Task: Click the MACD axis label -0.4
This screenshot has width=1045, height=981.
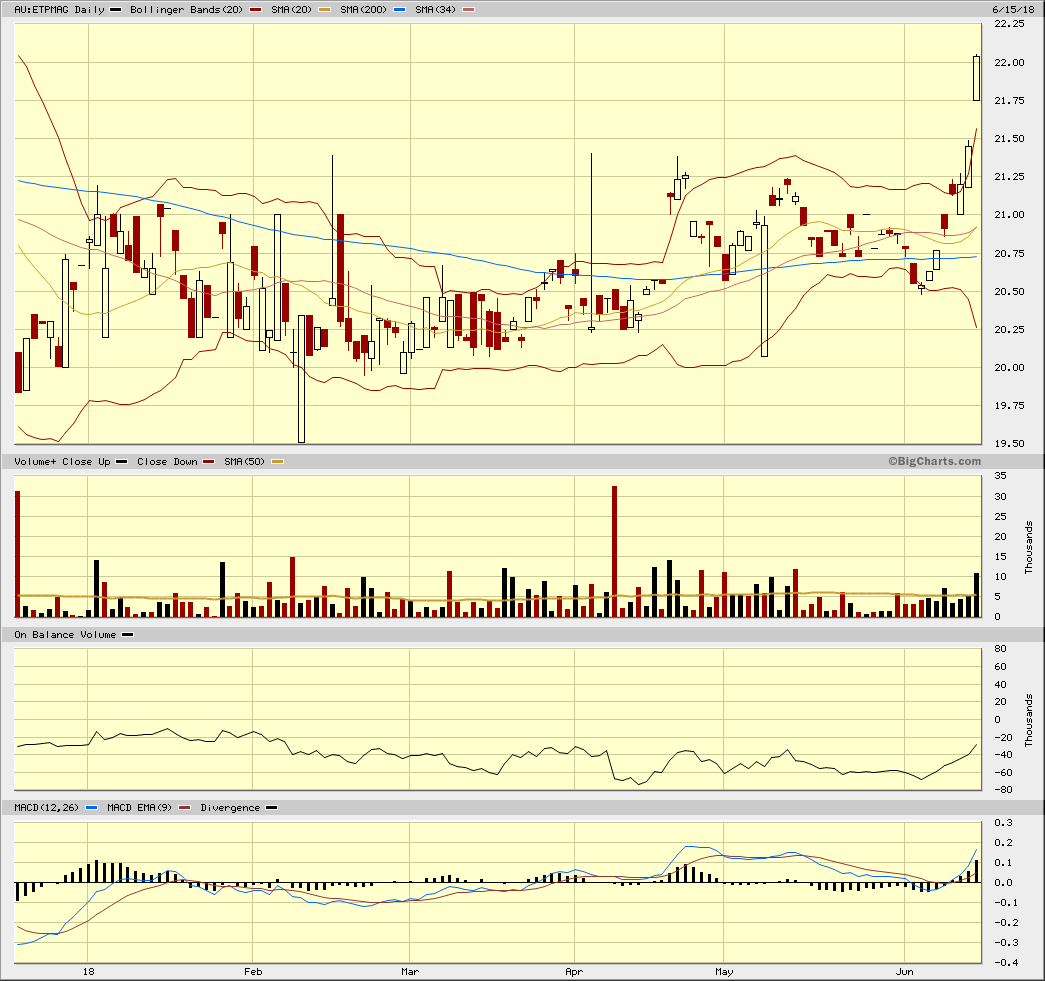Action: point(1006,962)
